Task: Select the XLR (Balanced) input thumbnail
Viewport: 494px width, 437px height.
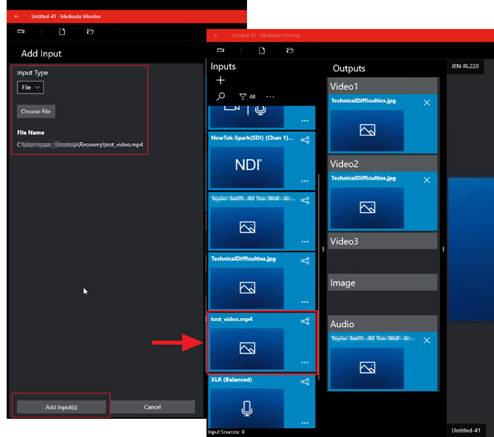Action: [x=247, y=408]
